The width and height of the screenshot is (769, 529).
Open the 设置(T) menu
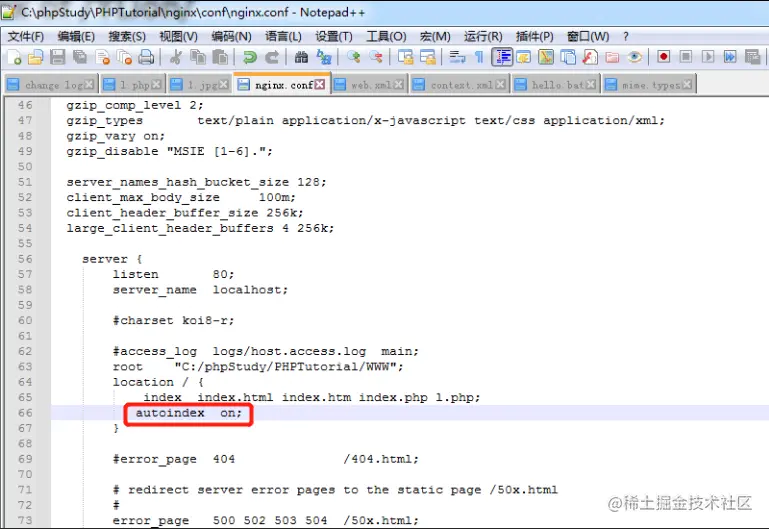point(334,36)
